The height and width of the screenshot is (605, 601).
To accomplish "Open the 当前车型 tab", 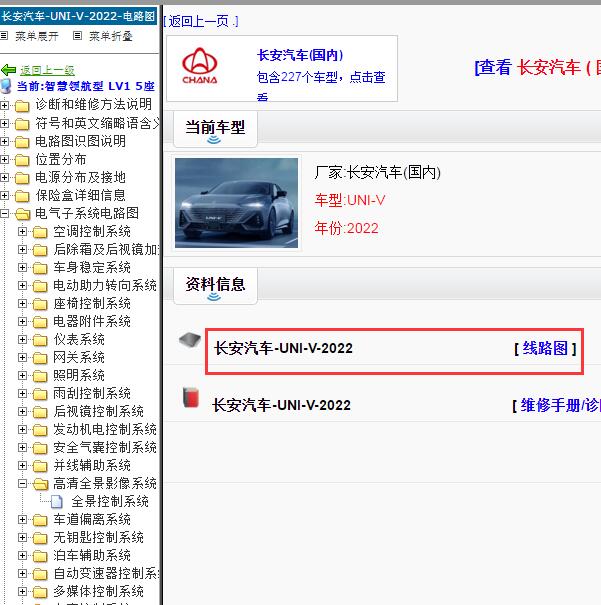I will point(215,129).
